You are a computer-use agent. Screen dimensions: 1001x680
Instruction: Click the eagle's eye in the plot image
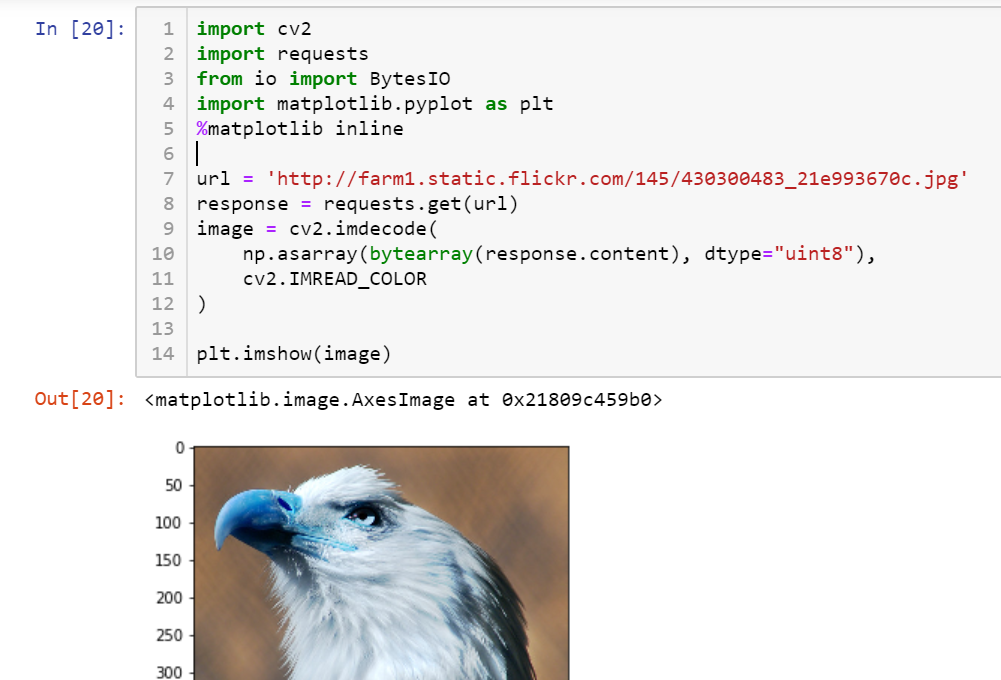pyautogui.click(x=366, y=515)
